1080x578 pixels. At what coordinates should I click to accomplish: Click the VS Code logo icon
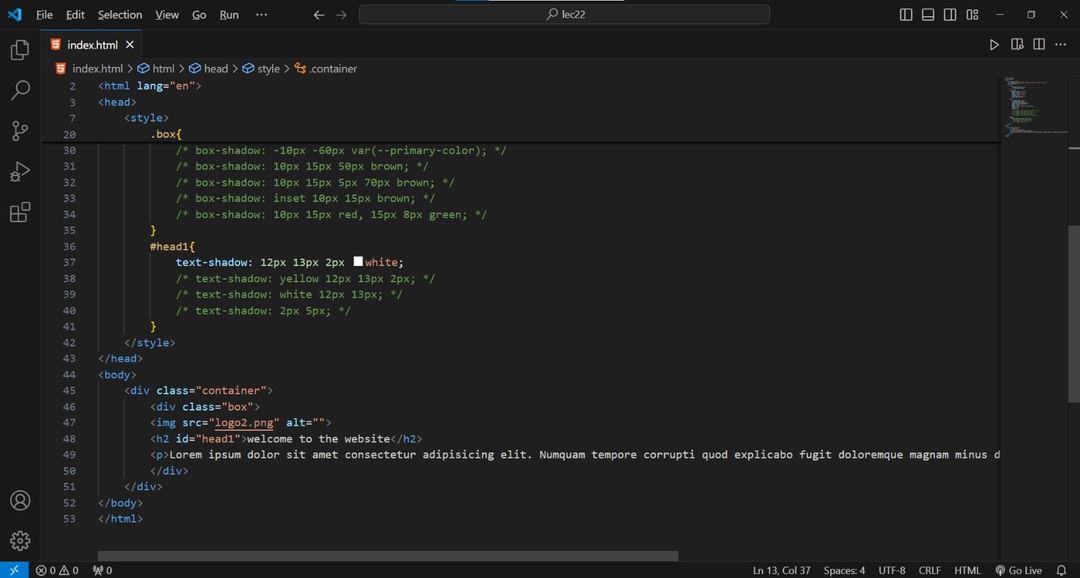14,14
